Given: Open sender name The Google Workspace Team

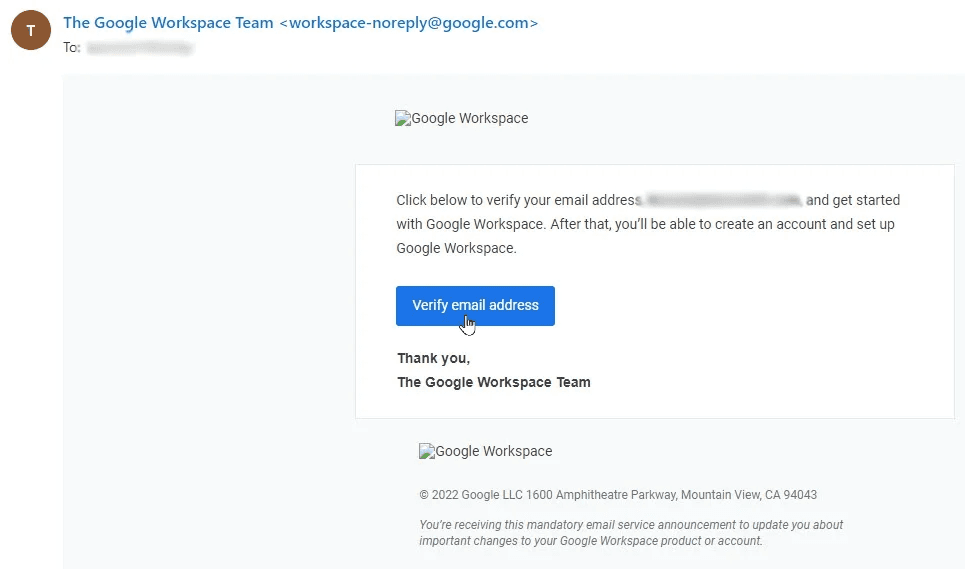Looking at the screenshot, I should 168,23.
